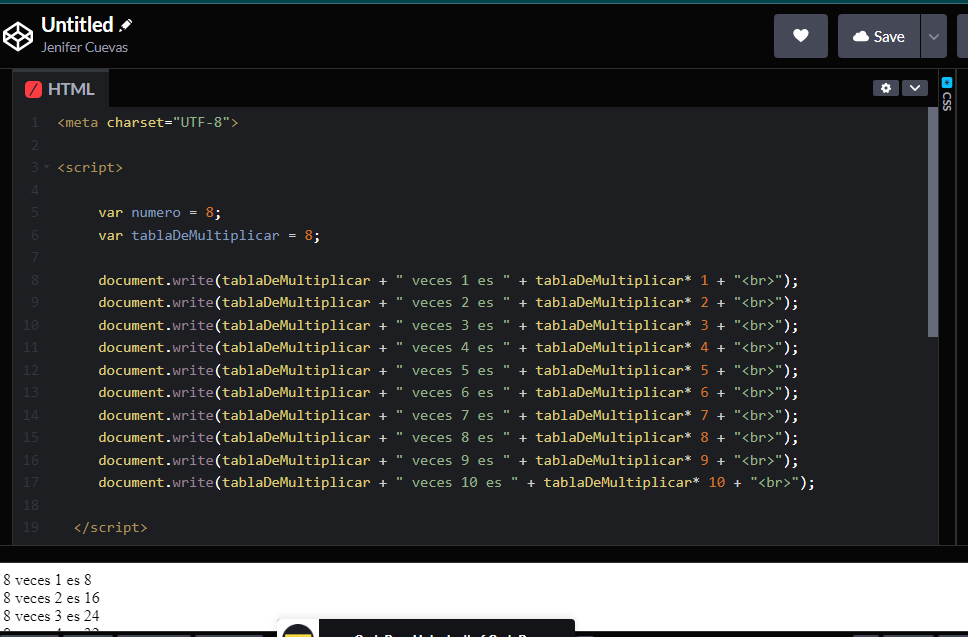Click the HTML slash language icon

tap(33, 90)
